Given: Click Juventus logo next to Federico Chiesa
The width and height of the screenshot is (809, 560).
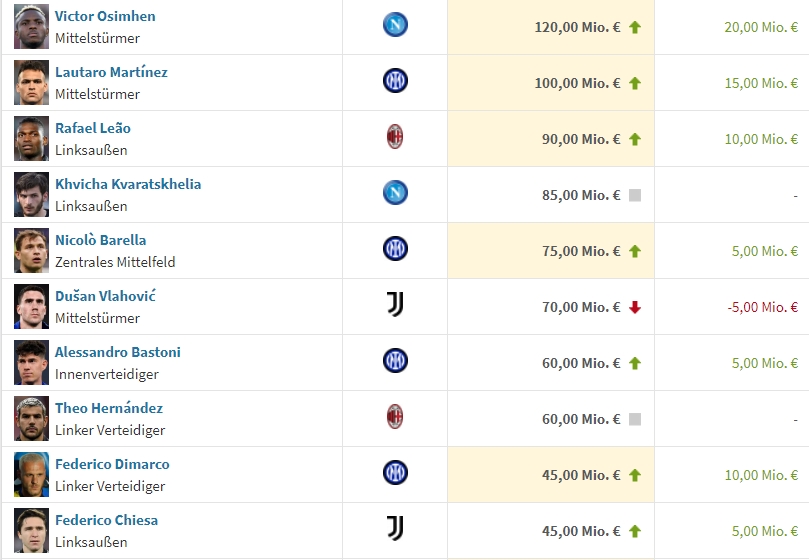Looking at the screenshot, I should pyautogui.click(x=395, y=529).
